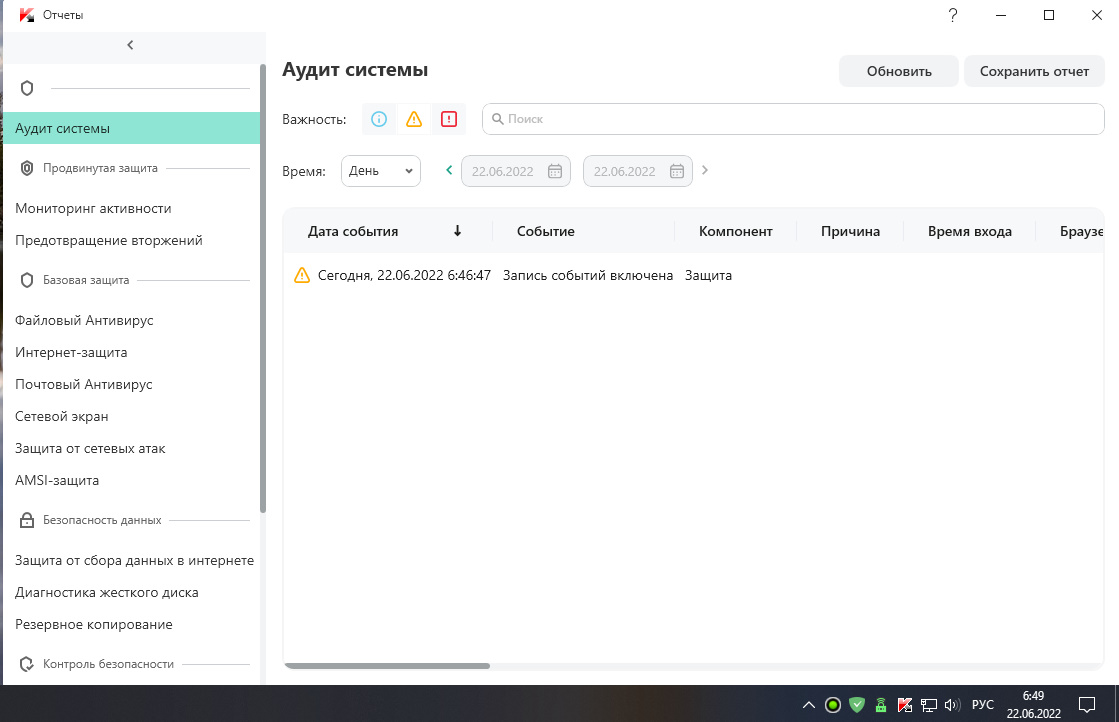Viewport: 1119px width, 722px height.
Task: Open Защита от сбора данных в интернете
Action: tap(135, 561)
